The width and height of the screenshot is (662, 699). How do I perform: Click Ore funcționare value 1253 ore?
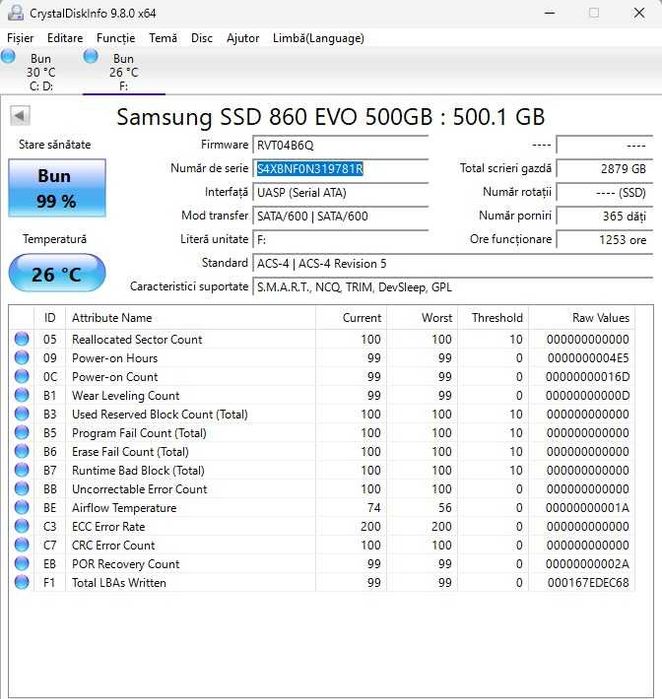coord(605,240)
